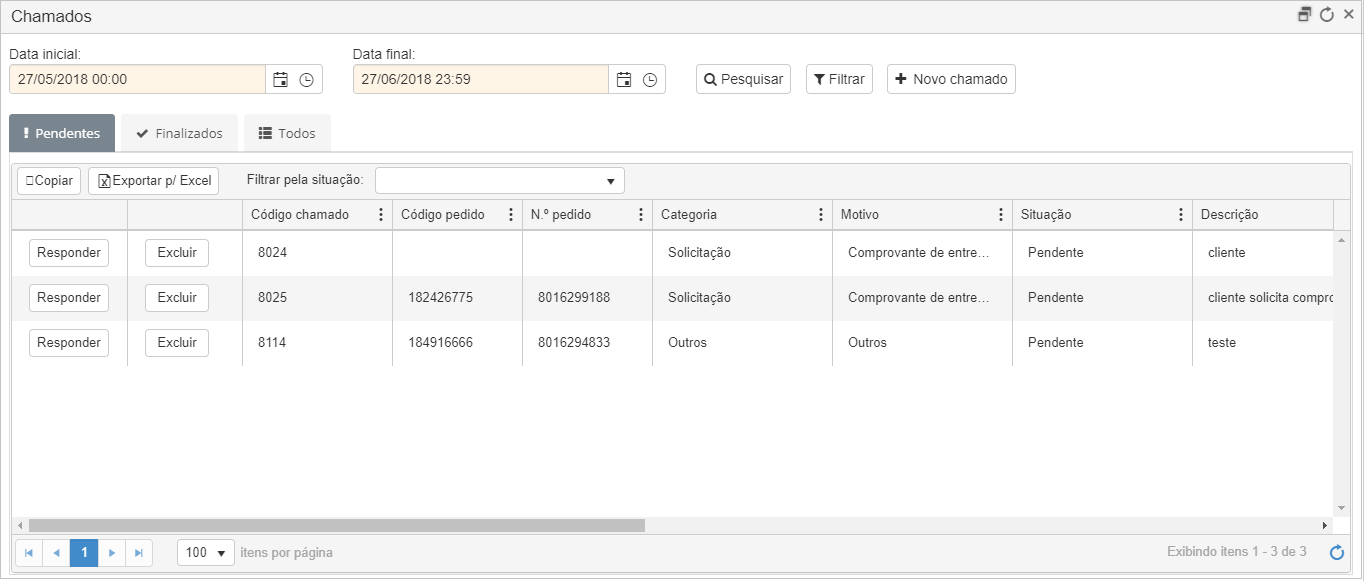Click the vertical scrollbar down arrow
The height and width of the screenshot is (581, 1364).
[x=1340, y=509]
